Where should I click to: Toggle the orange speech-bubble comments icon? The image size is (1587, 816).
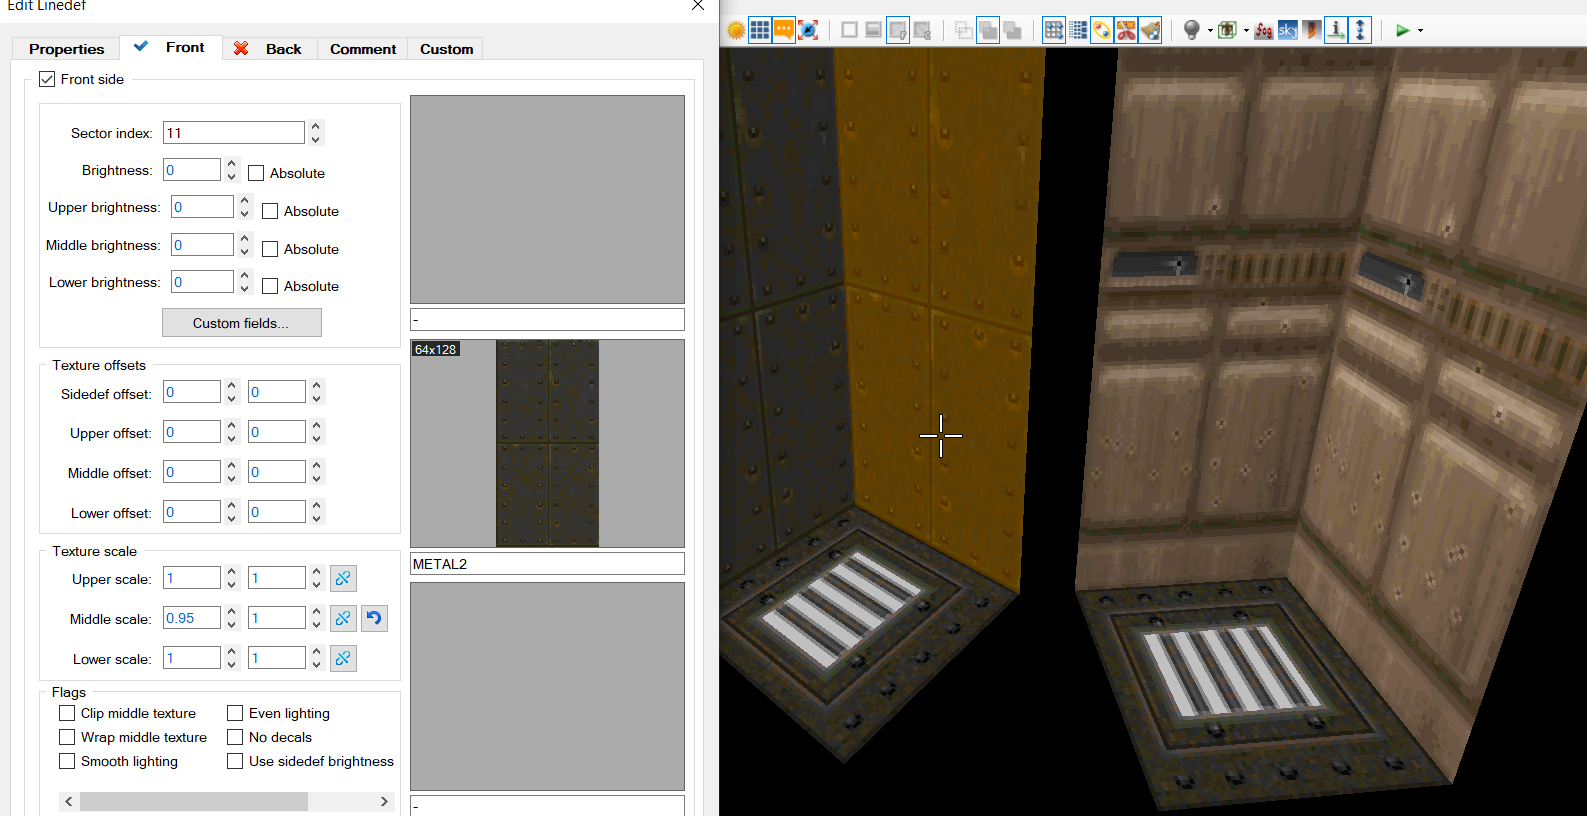click(x=784, y=30)
